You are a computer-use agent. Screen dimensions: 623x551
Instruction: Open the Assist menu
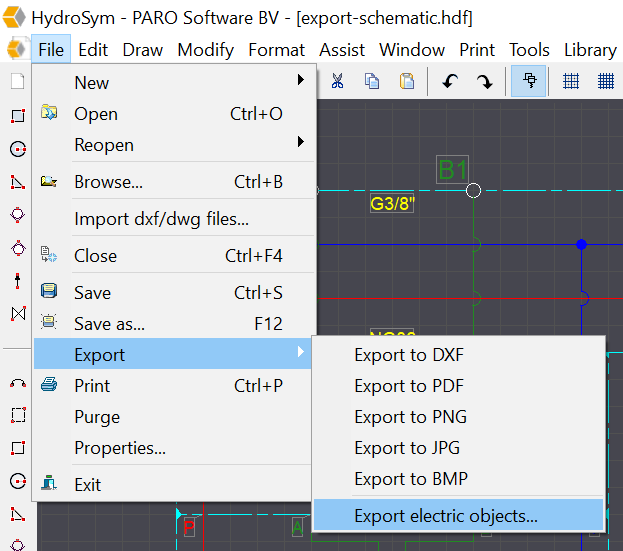pos(342,50)
